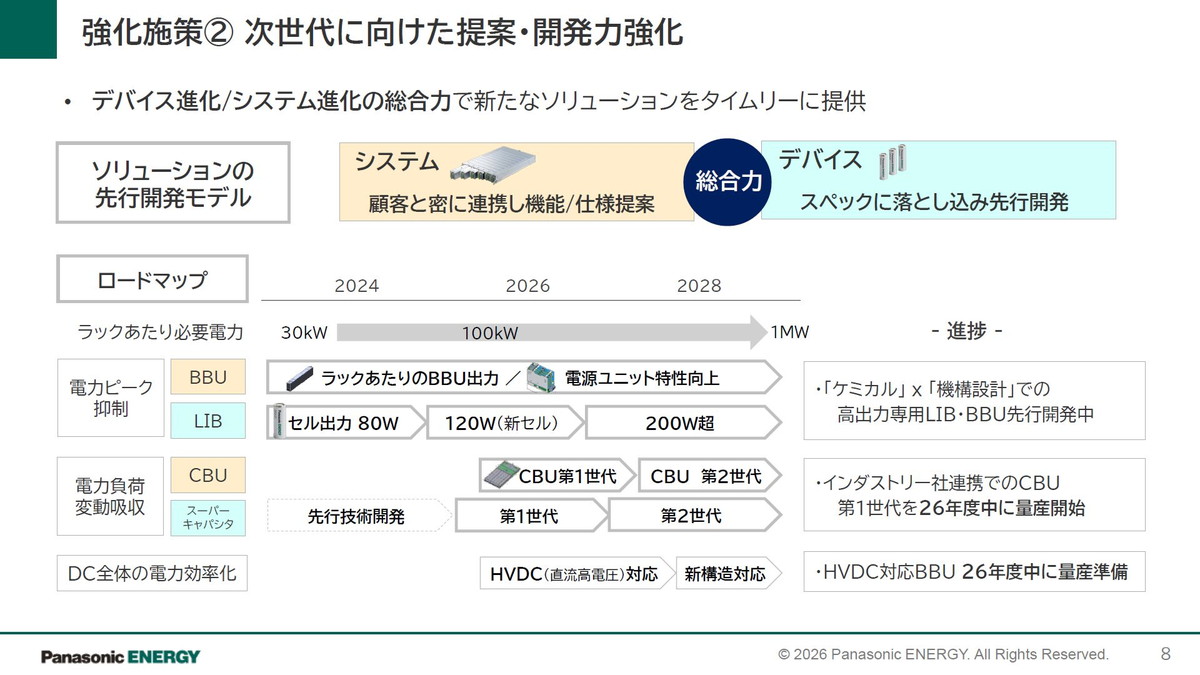1200x675 pixels.
Task: Click the 100kW label on gray arrow
Action: [490, 333]
